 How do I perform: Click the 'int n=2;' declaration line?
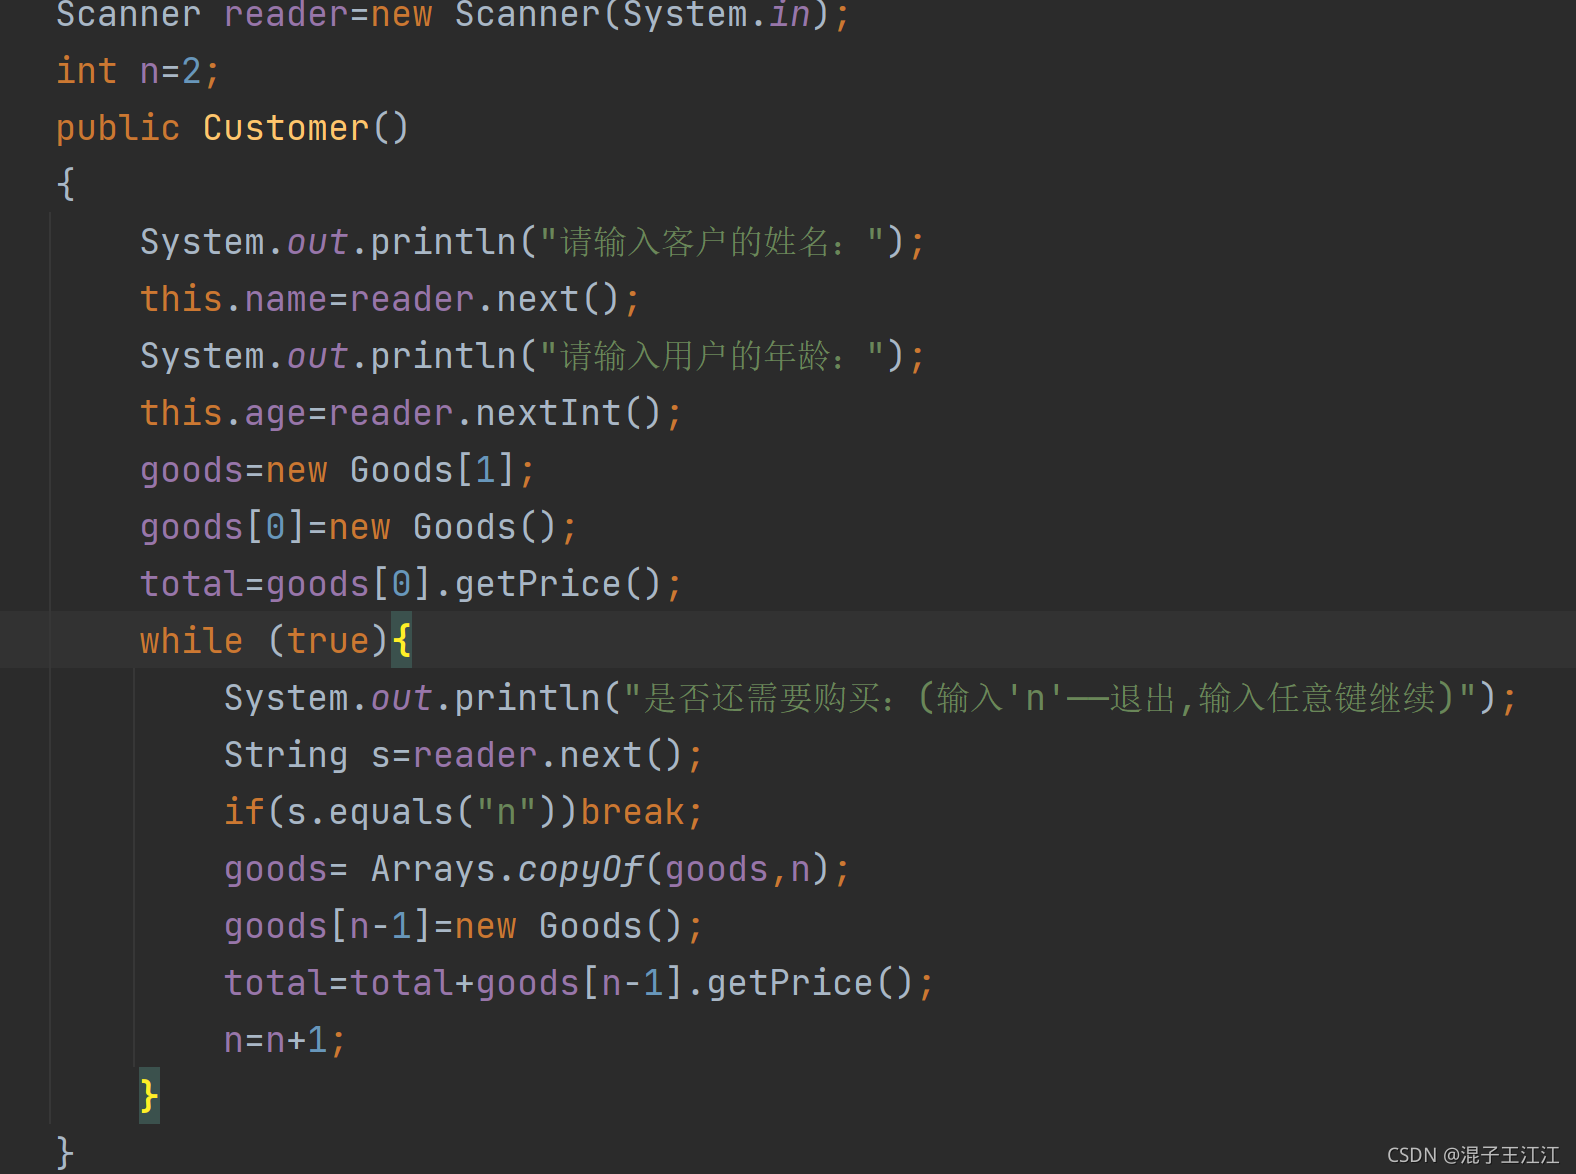(138, 71)
